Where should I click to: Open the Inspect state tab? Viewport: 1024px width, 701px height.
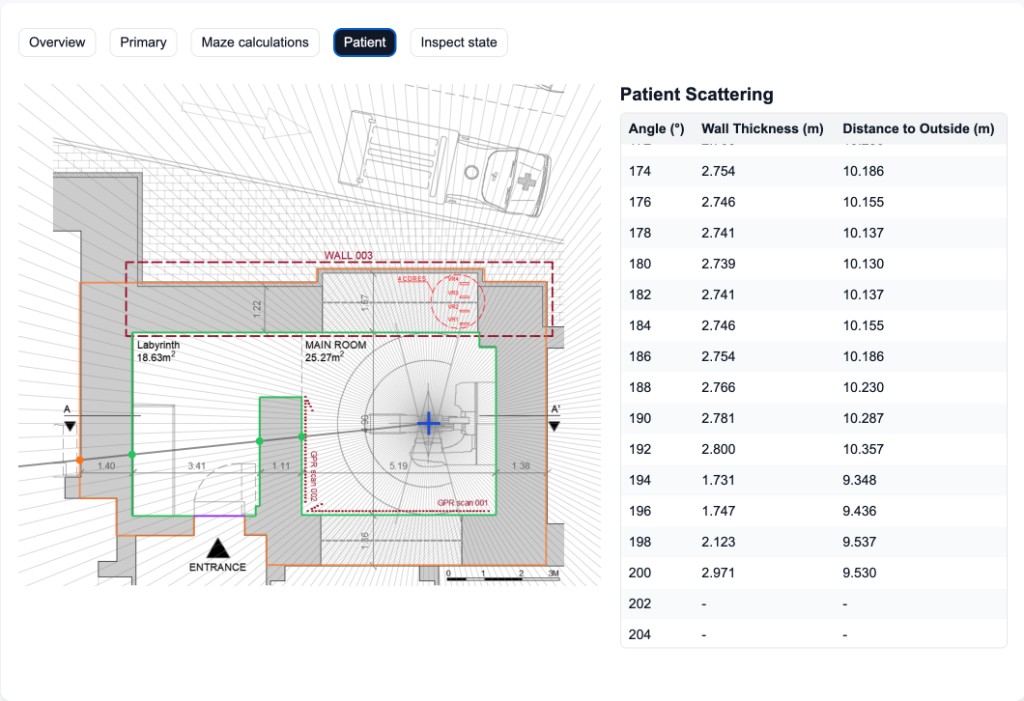(x=458, y=42)
